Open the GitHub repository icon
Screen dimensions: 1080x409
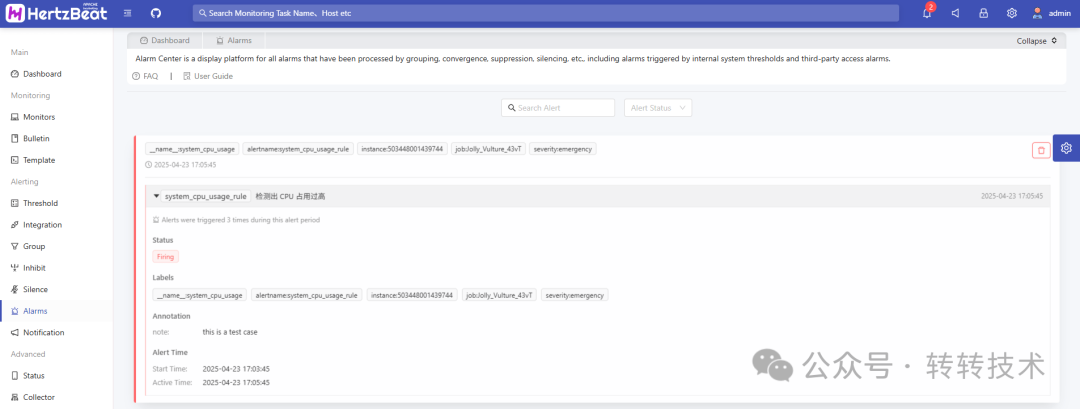coord(156,13)
